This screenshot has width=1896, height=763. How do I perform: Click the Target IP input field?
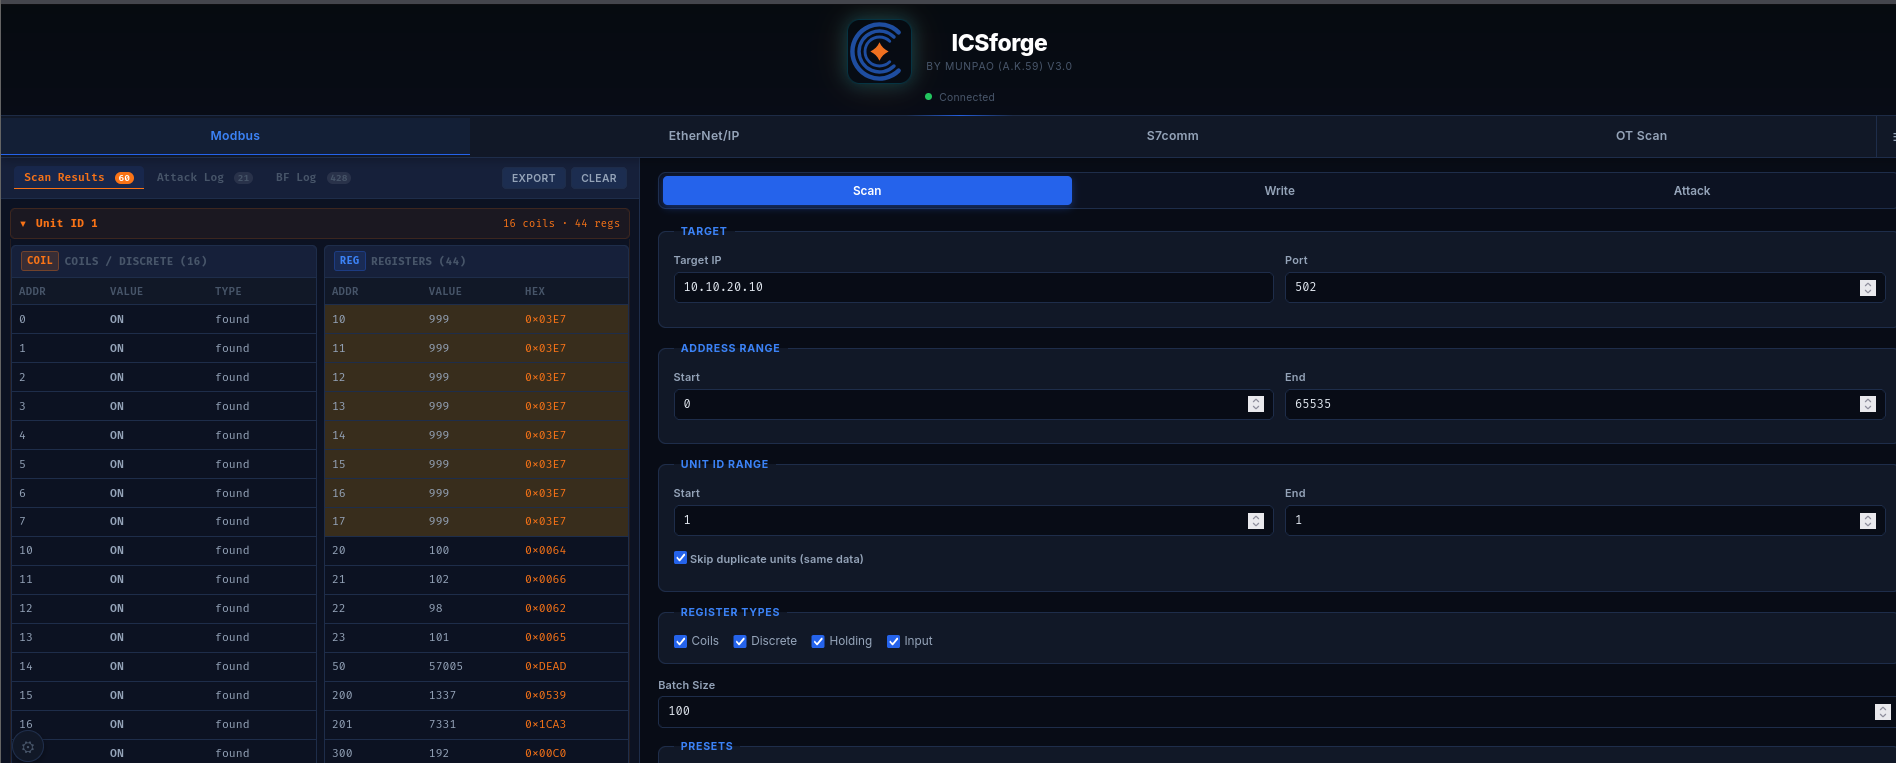[973, 287]
